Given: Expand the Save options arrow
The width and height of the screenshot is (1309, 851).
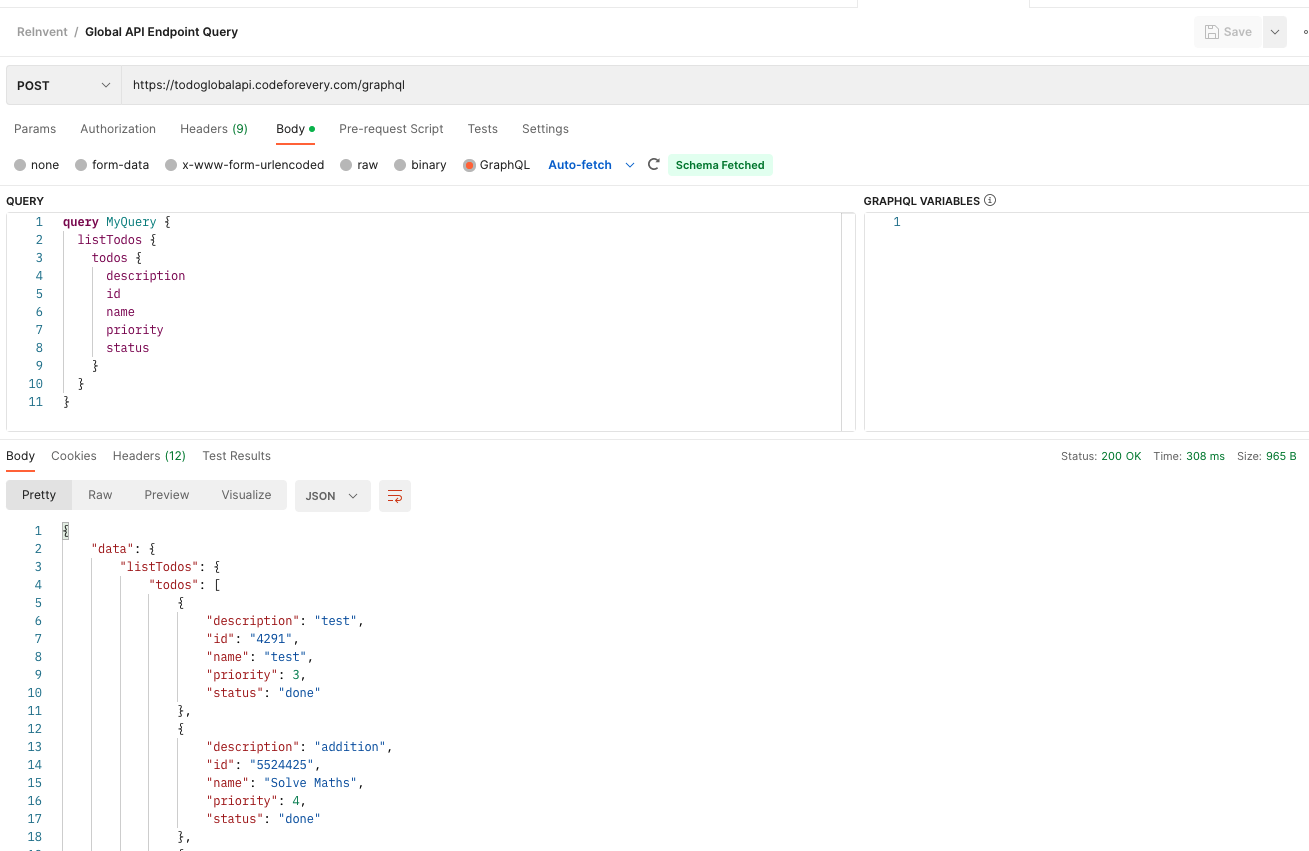Looking at the screenshot, I should 1275,32.
